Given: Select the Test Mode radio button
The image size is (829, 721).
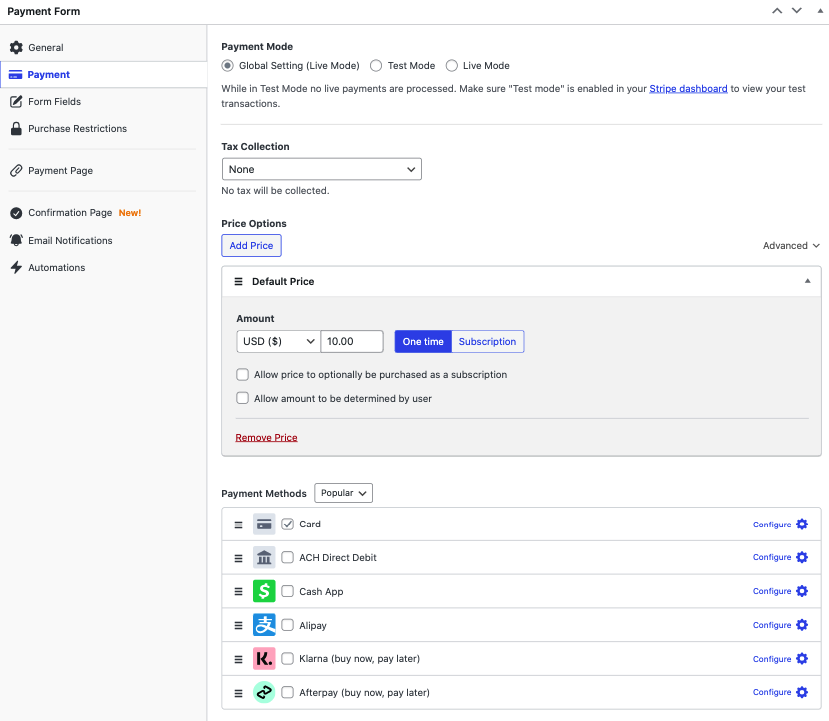Looking at the screenshot, I should click(376, 66).
